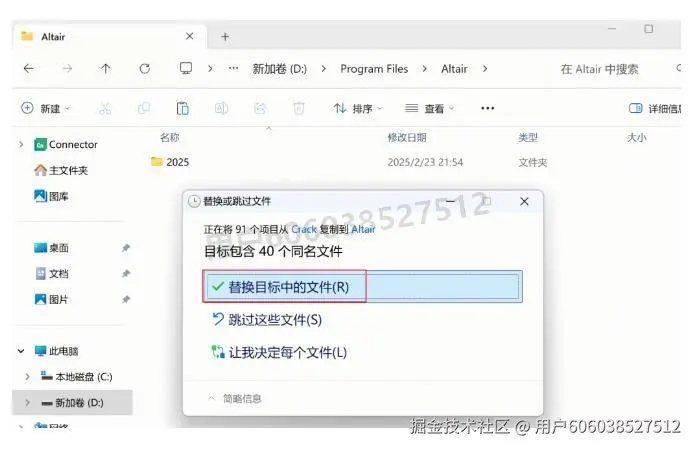This screenshot has width=694, height=449.
Task: Collapse the 此电脑 tree node
Action: tap(21, 351)
